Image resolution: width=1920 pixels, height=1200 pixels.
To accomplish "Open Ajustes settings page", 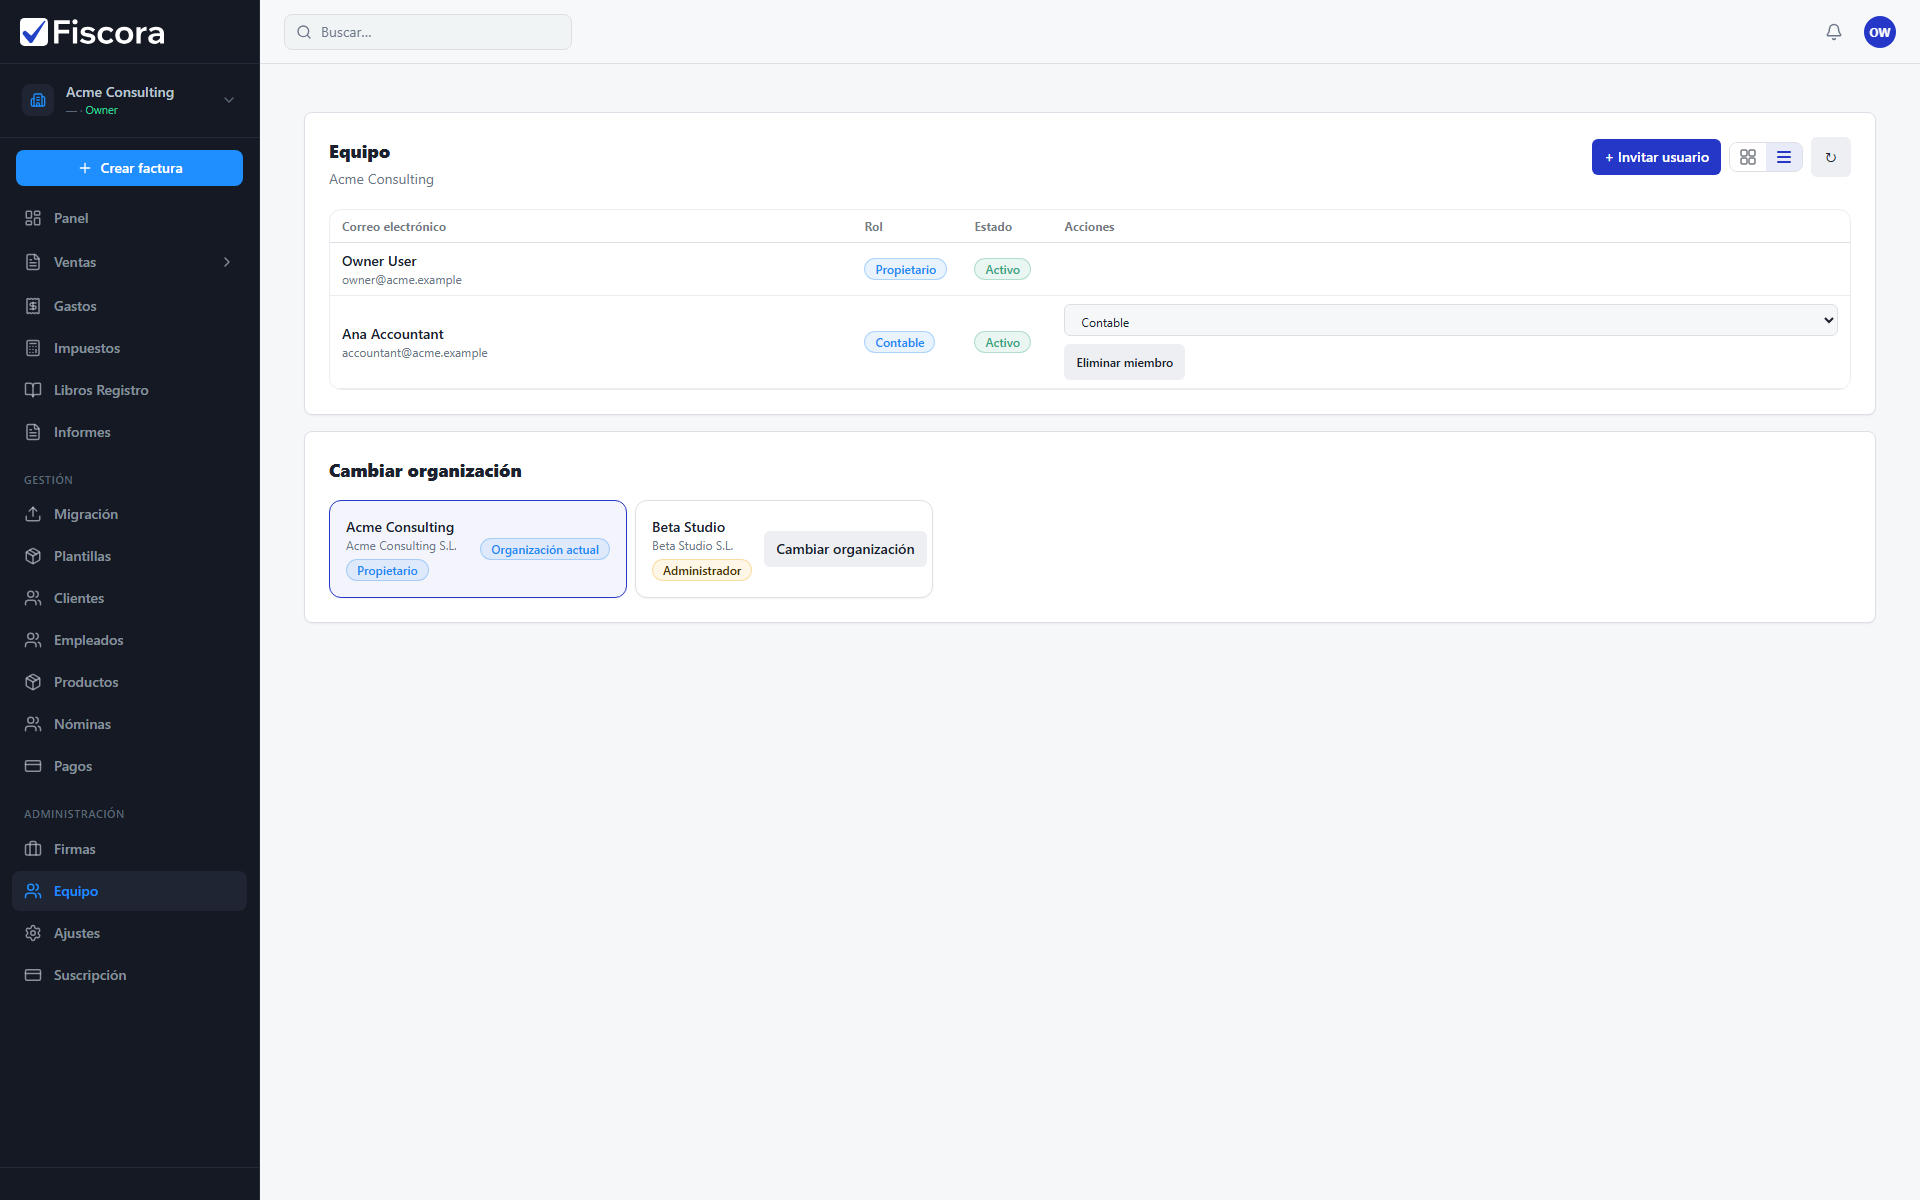I will pyautogui.click(x=129, y=933).
